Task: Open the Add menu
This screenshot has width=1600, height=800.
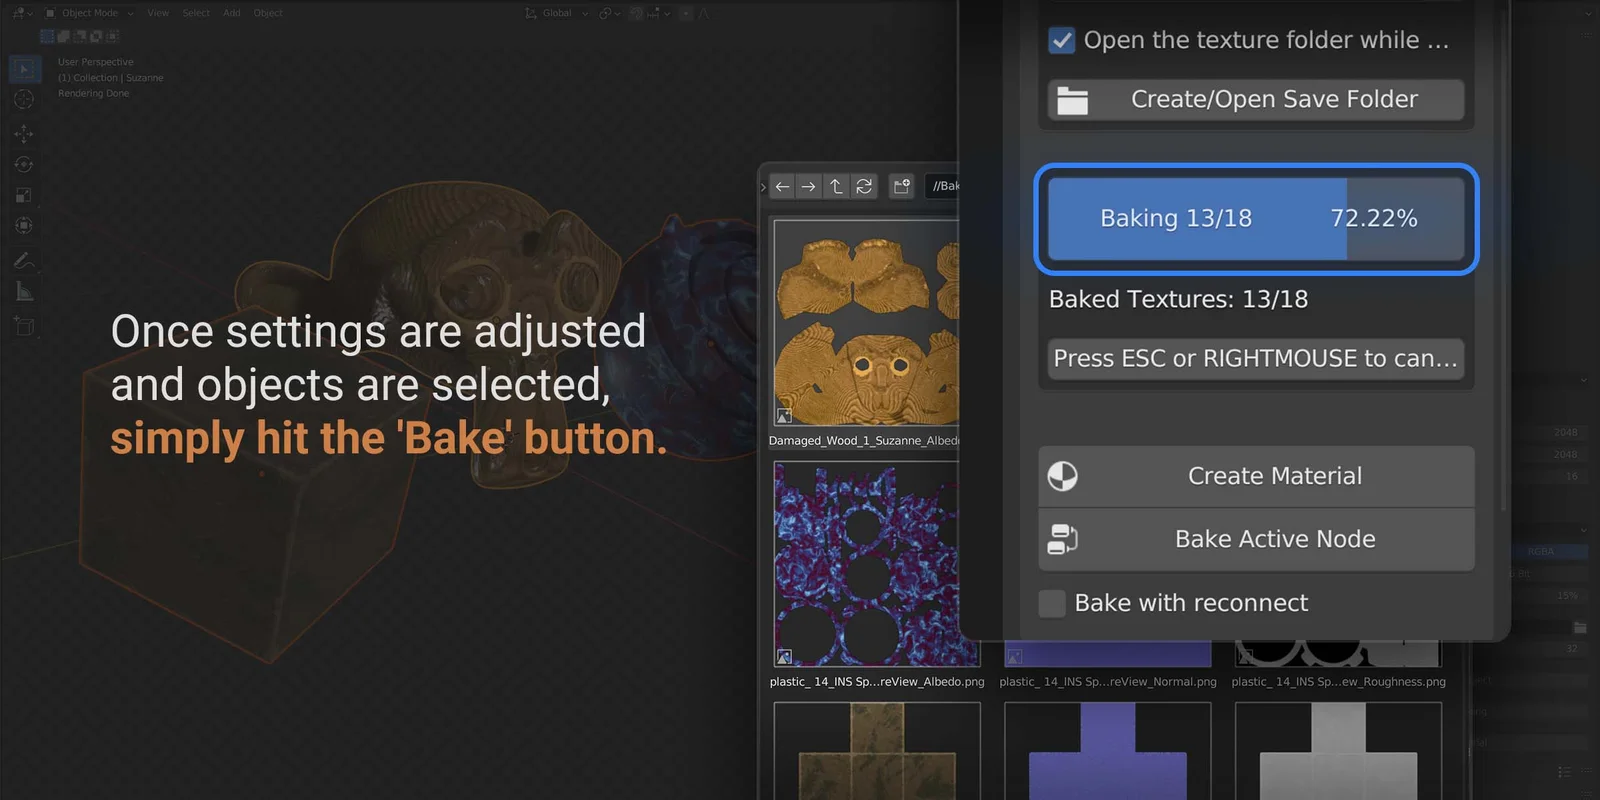Action: tap(232, 13)
